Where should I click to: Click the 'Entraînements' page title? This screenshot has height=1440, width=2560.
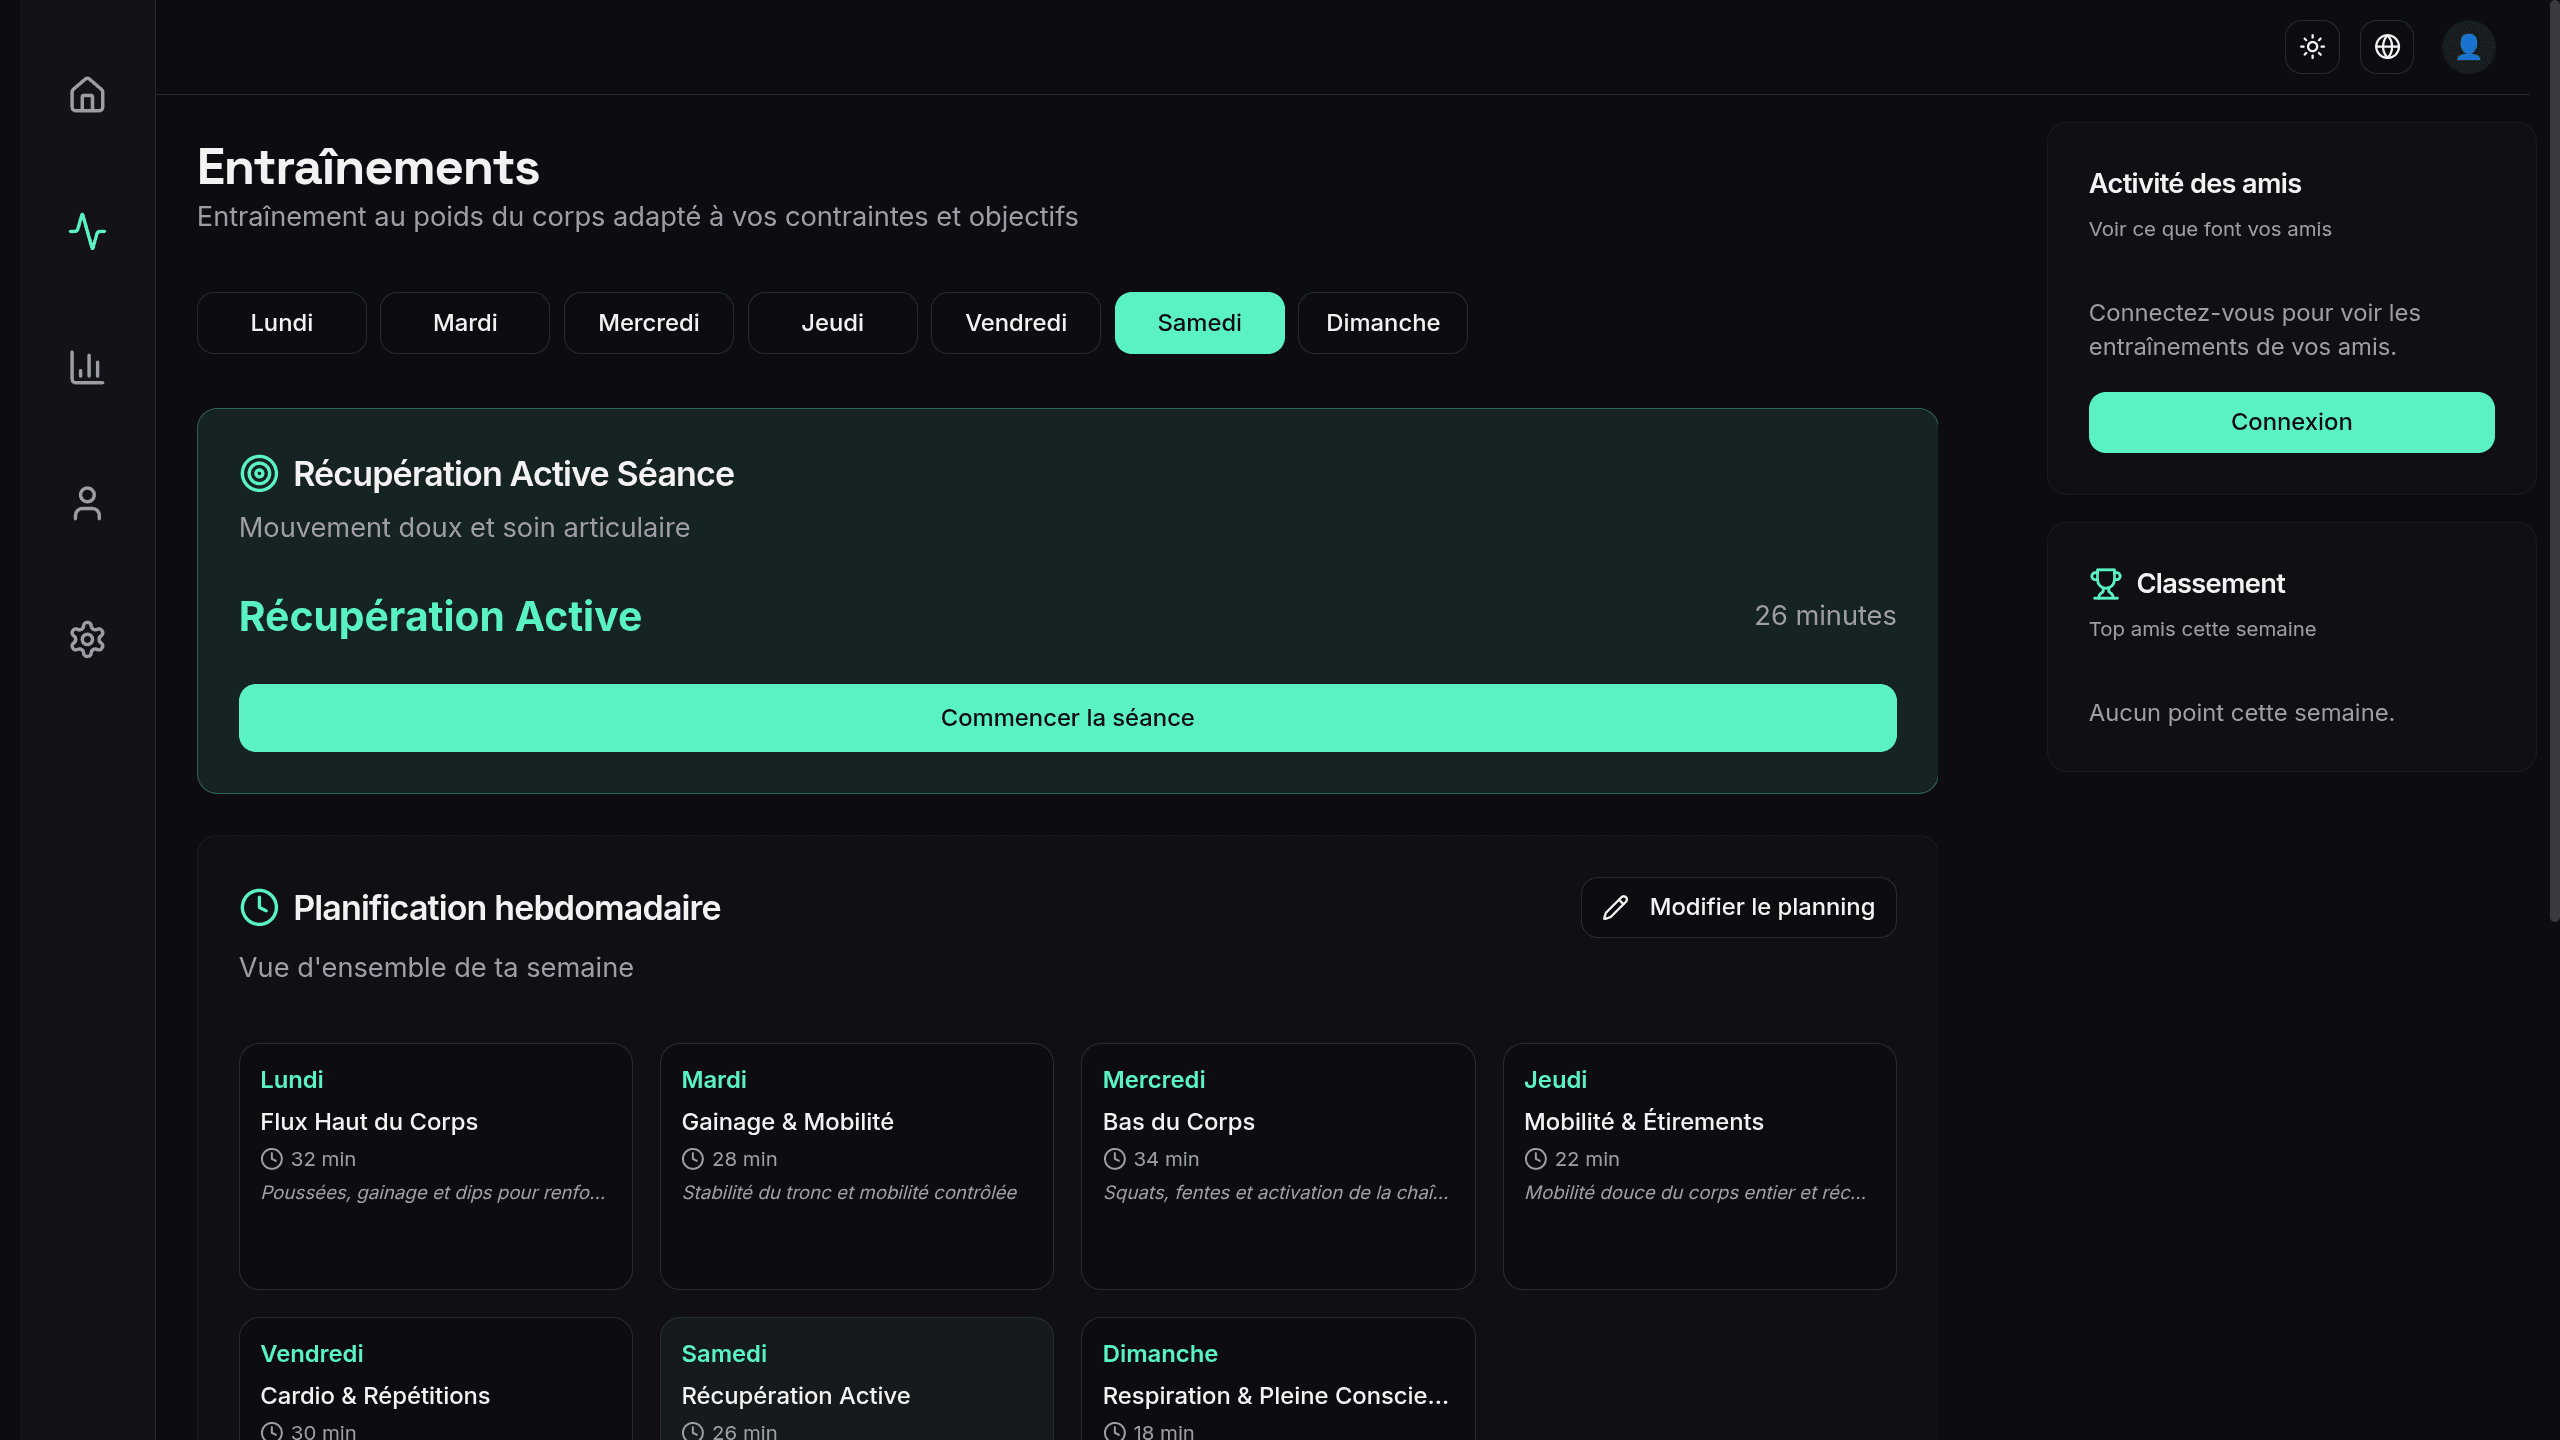(368, 167)
